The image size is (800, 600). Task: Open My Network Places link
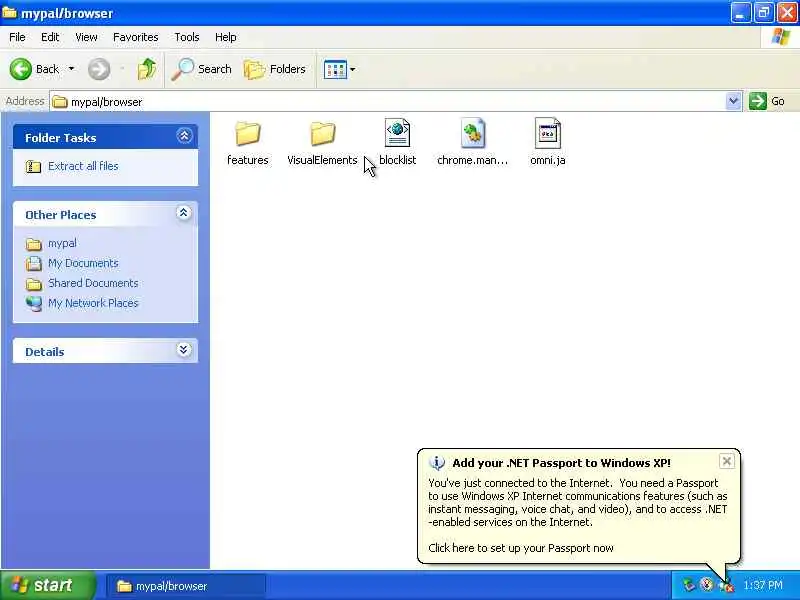(93, 303)
